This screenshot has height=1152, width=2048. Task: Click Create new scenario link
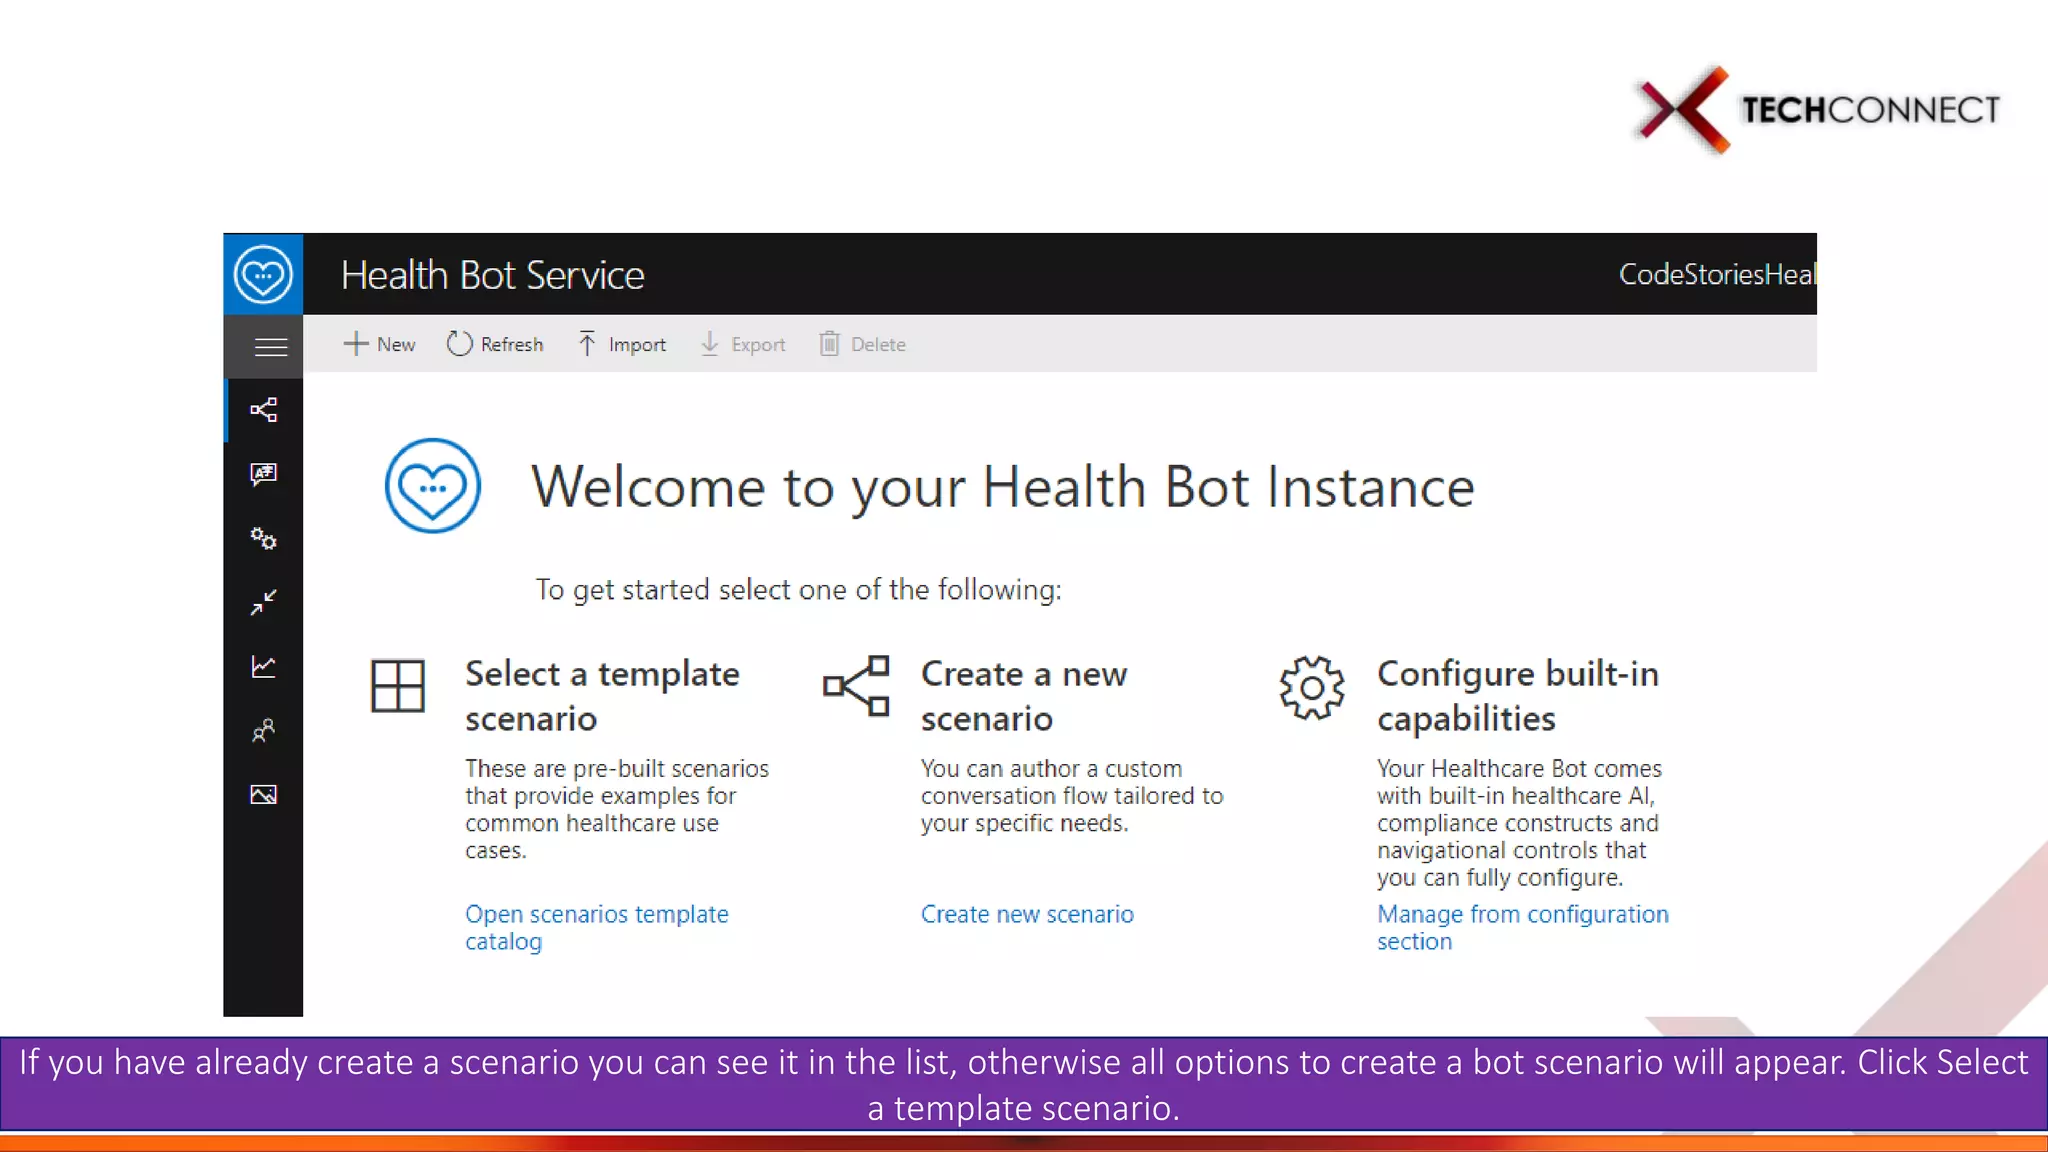(1027, 914)
